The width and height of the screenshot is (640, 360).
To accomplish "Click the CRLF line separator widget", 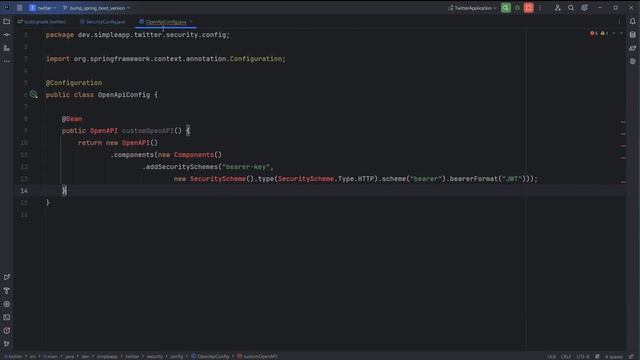I will 566,357.
